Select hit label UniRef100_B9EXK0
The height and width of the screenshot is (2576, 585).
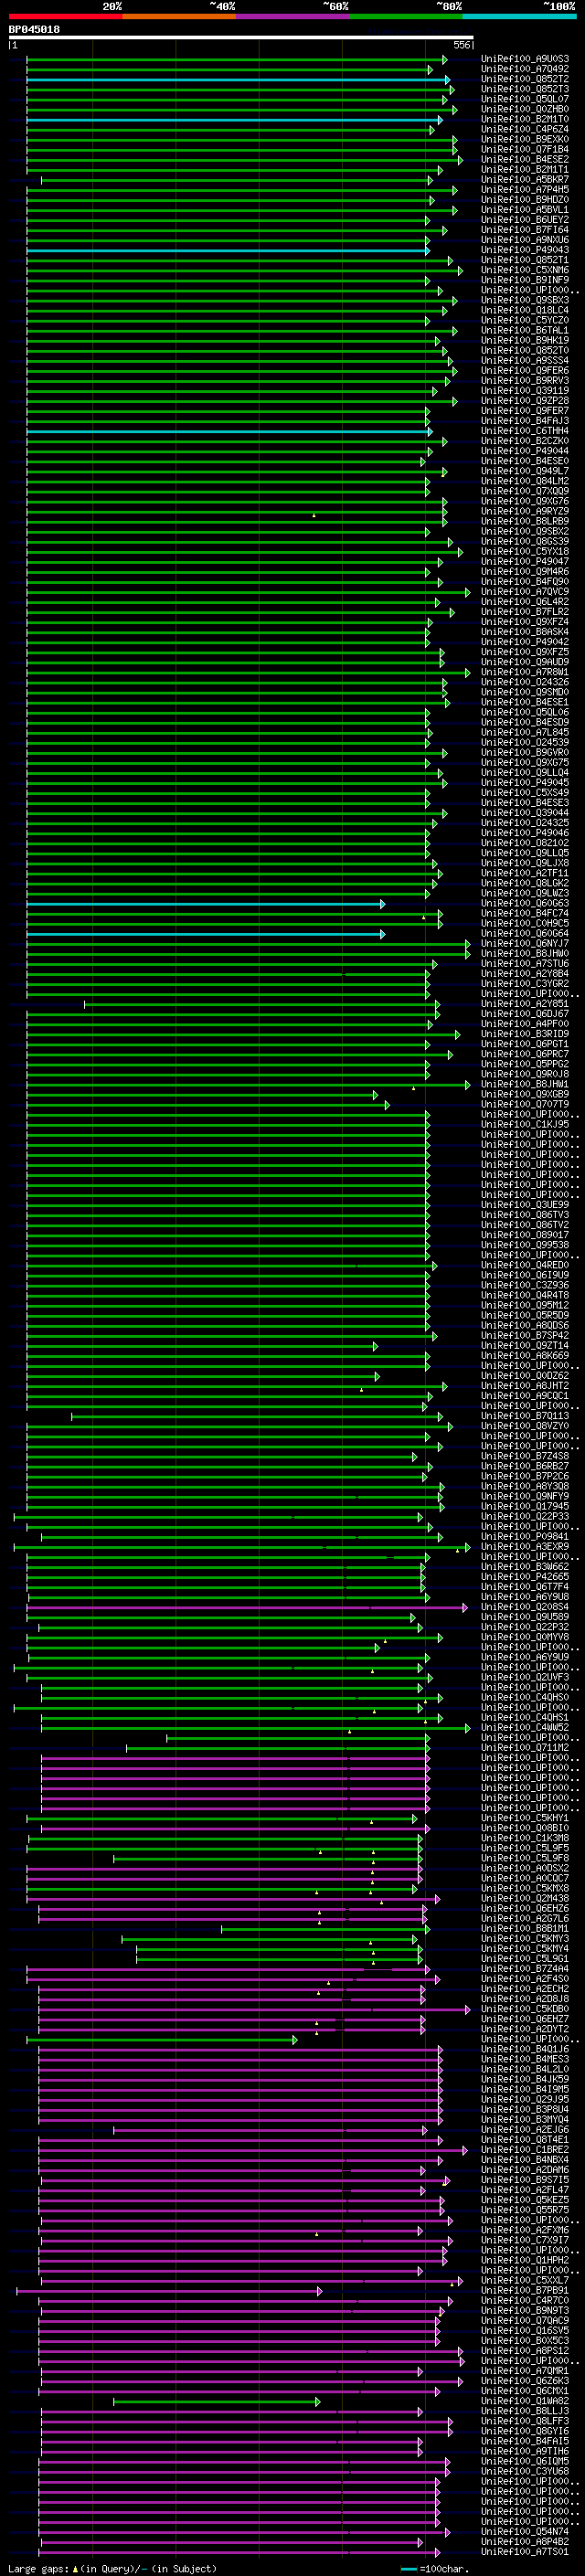[525, 139]
